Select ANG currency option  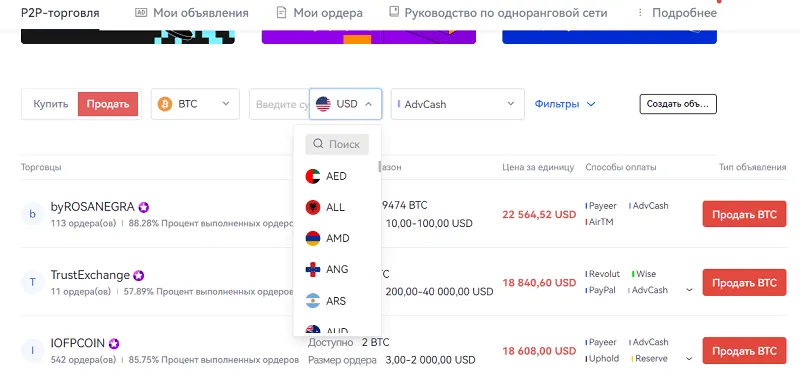pyautogui.click(x=337, y=269)
